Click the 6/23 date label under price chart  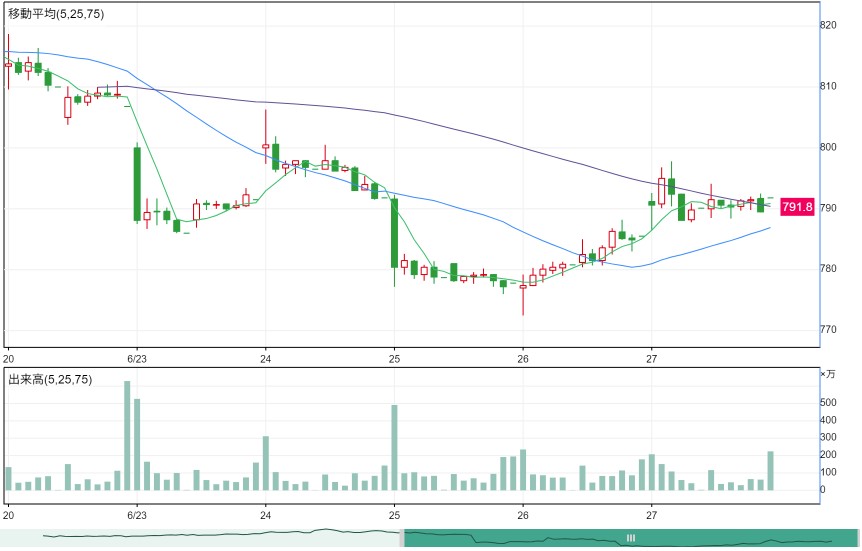[x=137, y=360]
